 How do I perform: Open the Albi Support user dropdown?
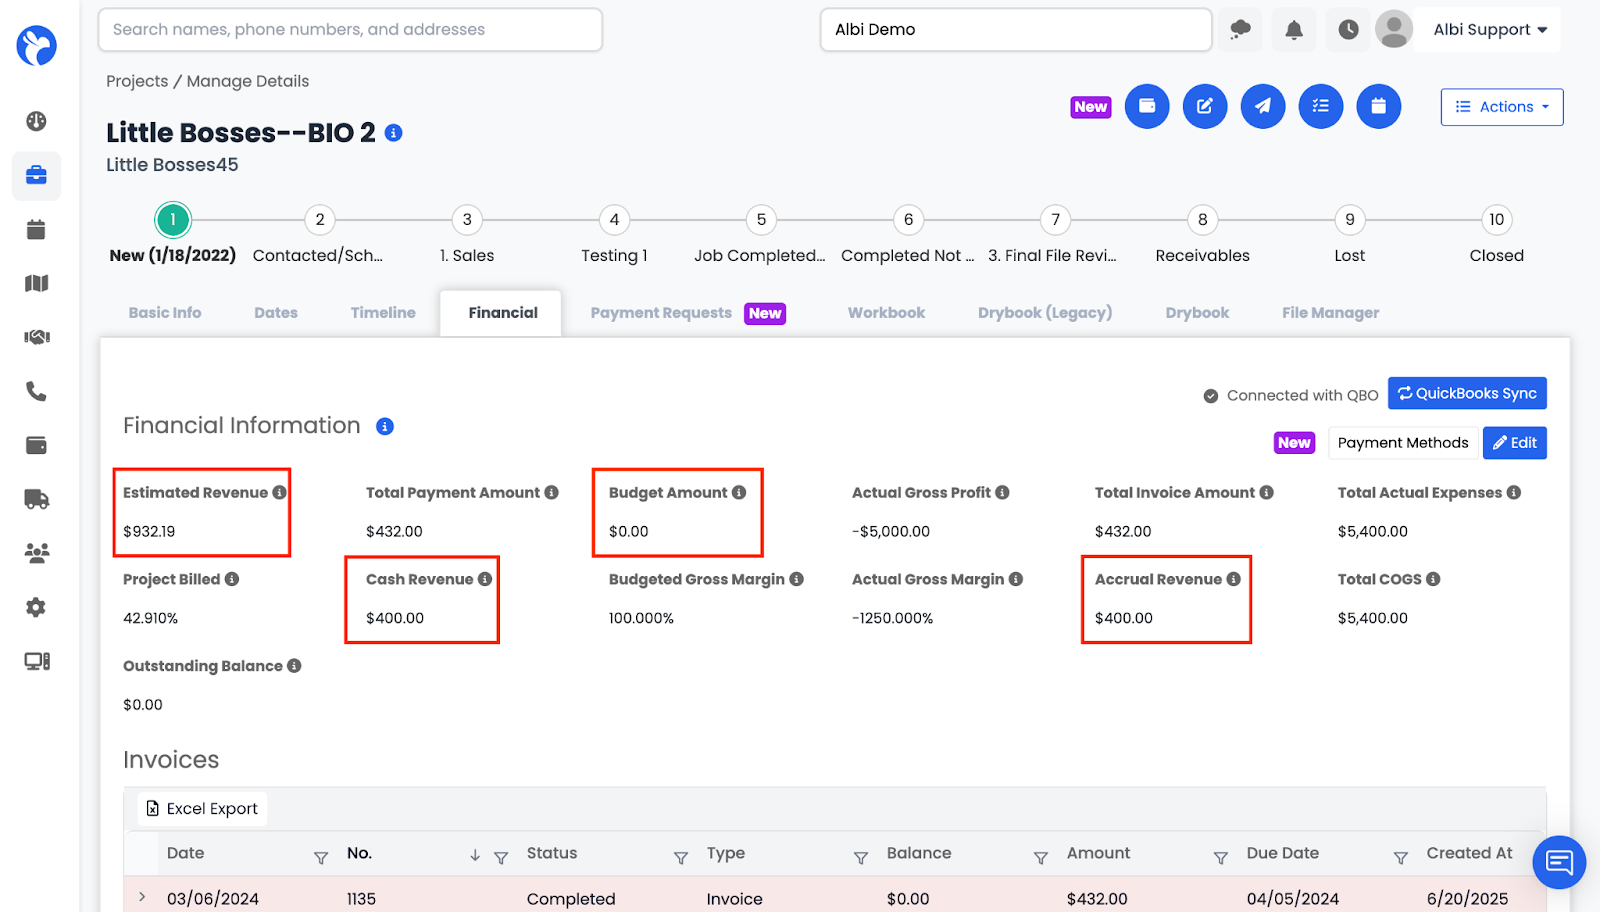(1489, 30)
